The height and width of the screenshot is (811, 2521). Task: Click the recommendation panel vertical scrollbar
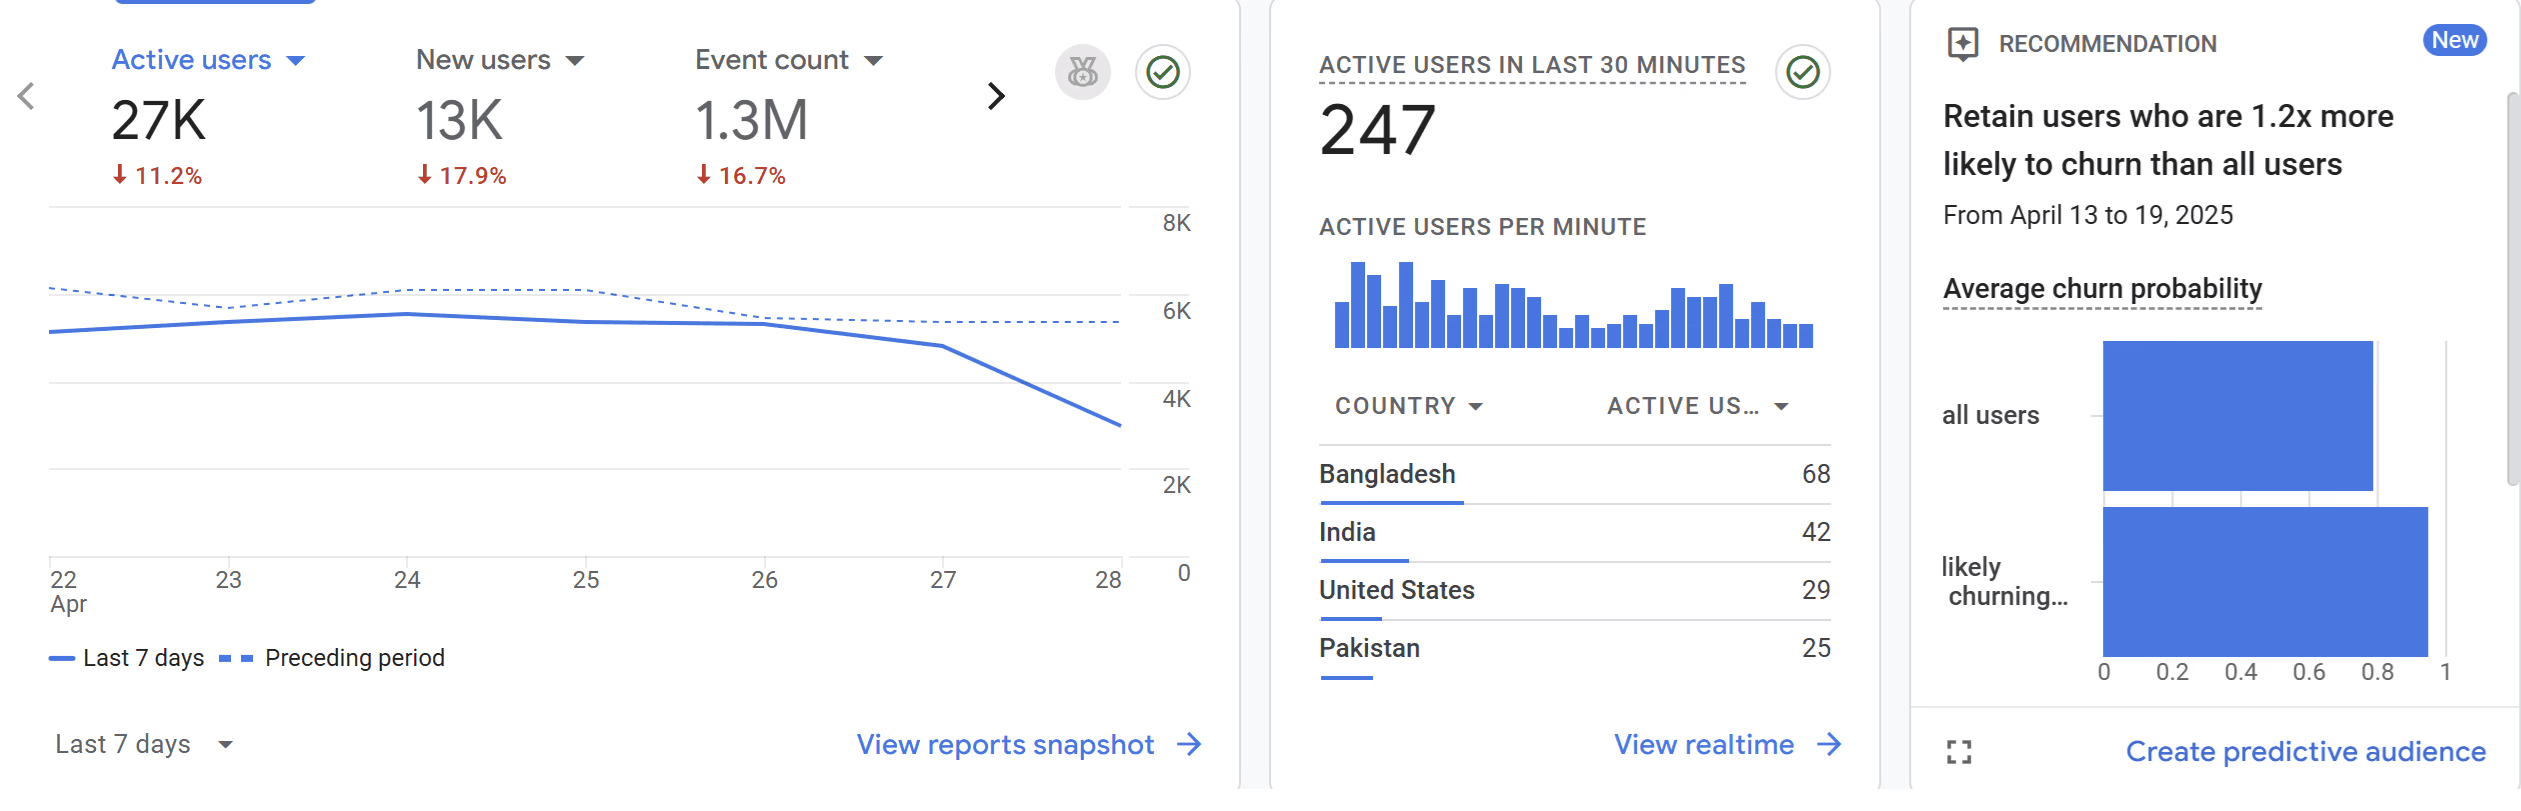(2513, 288)
